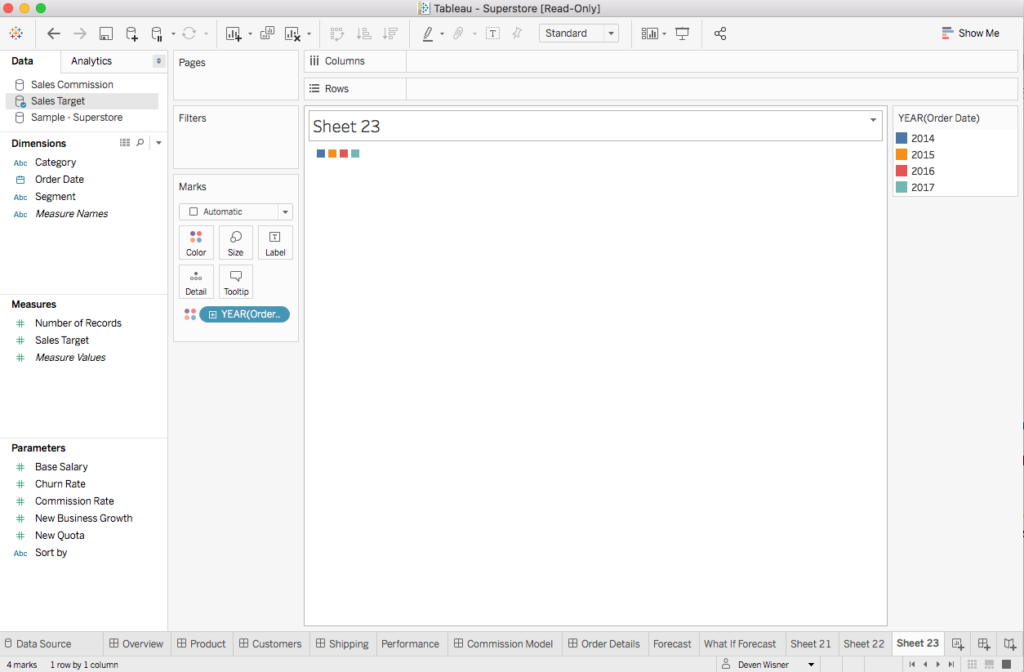Click the Redo forward arrow
Viewport: 1024px width, 672px height.
click(x=80, y=33)
